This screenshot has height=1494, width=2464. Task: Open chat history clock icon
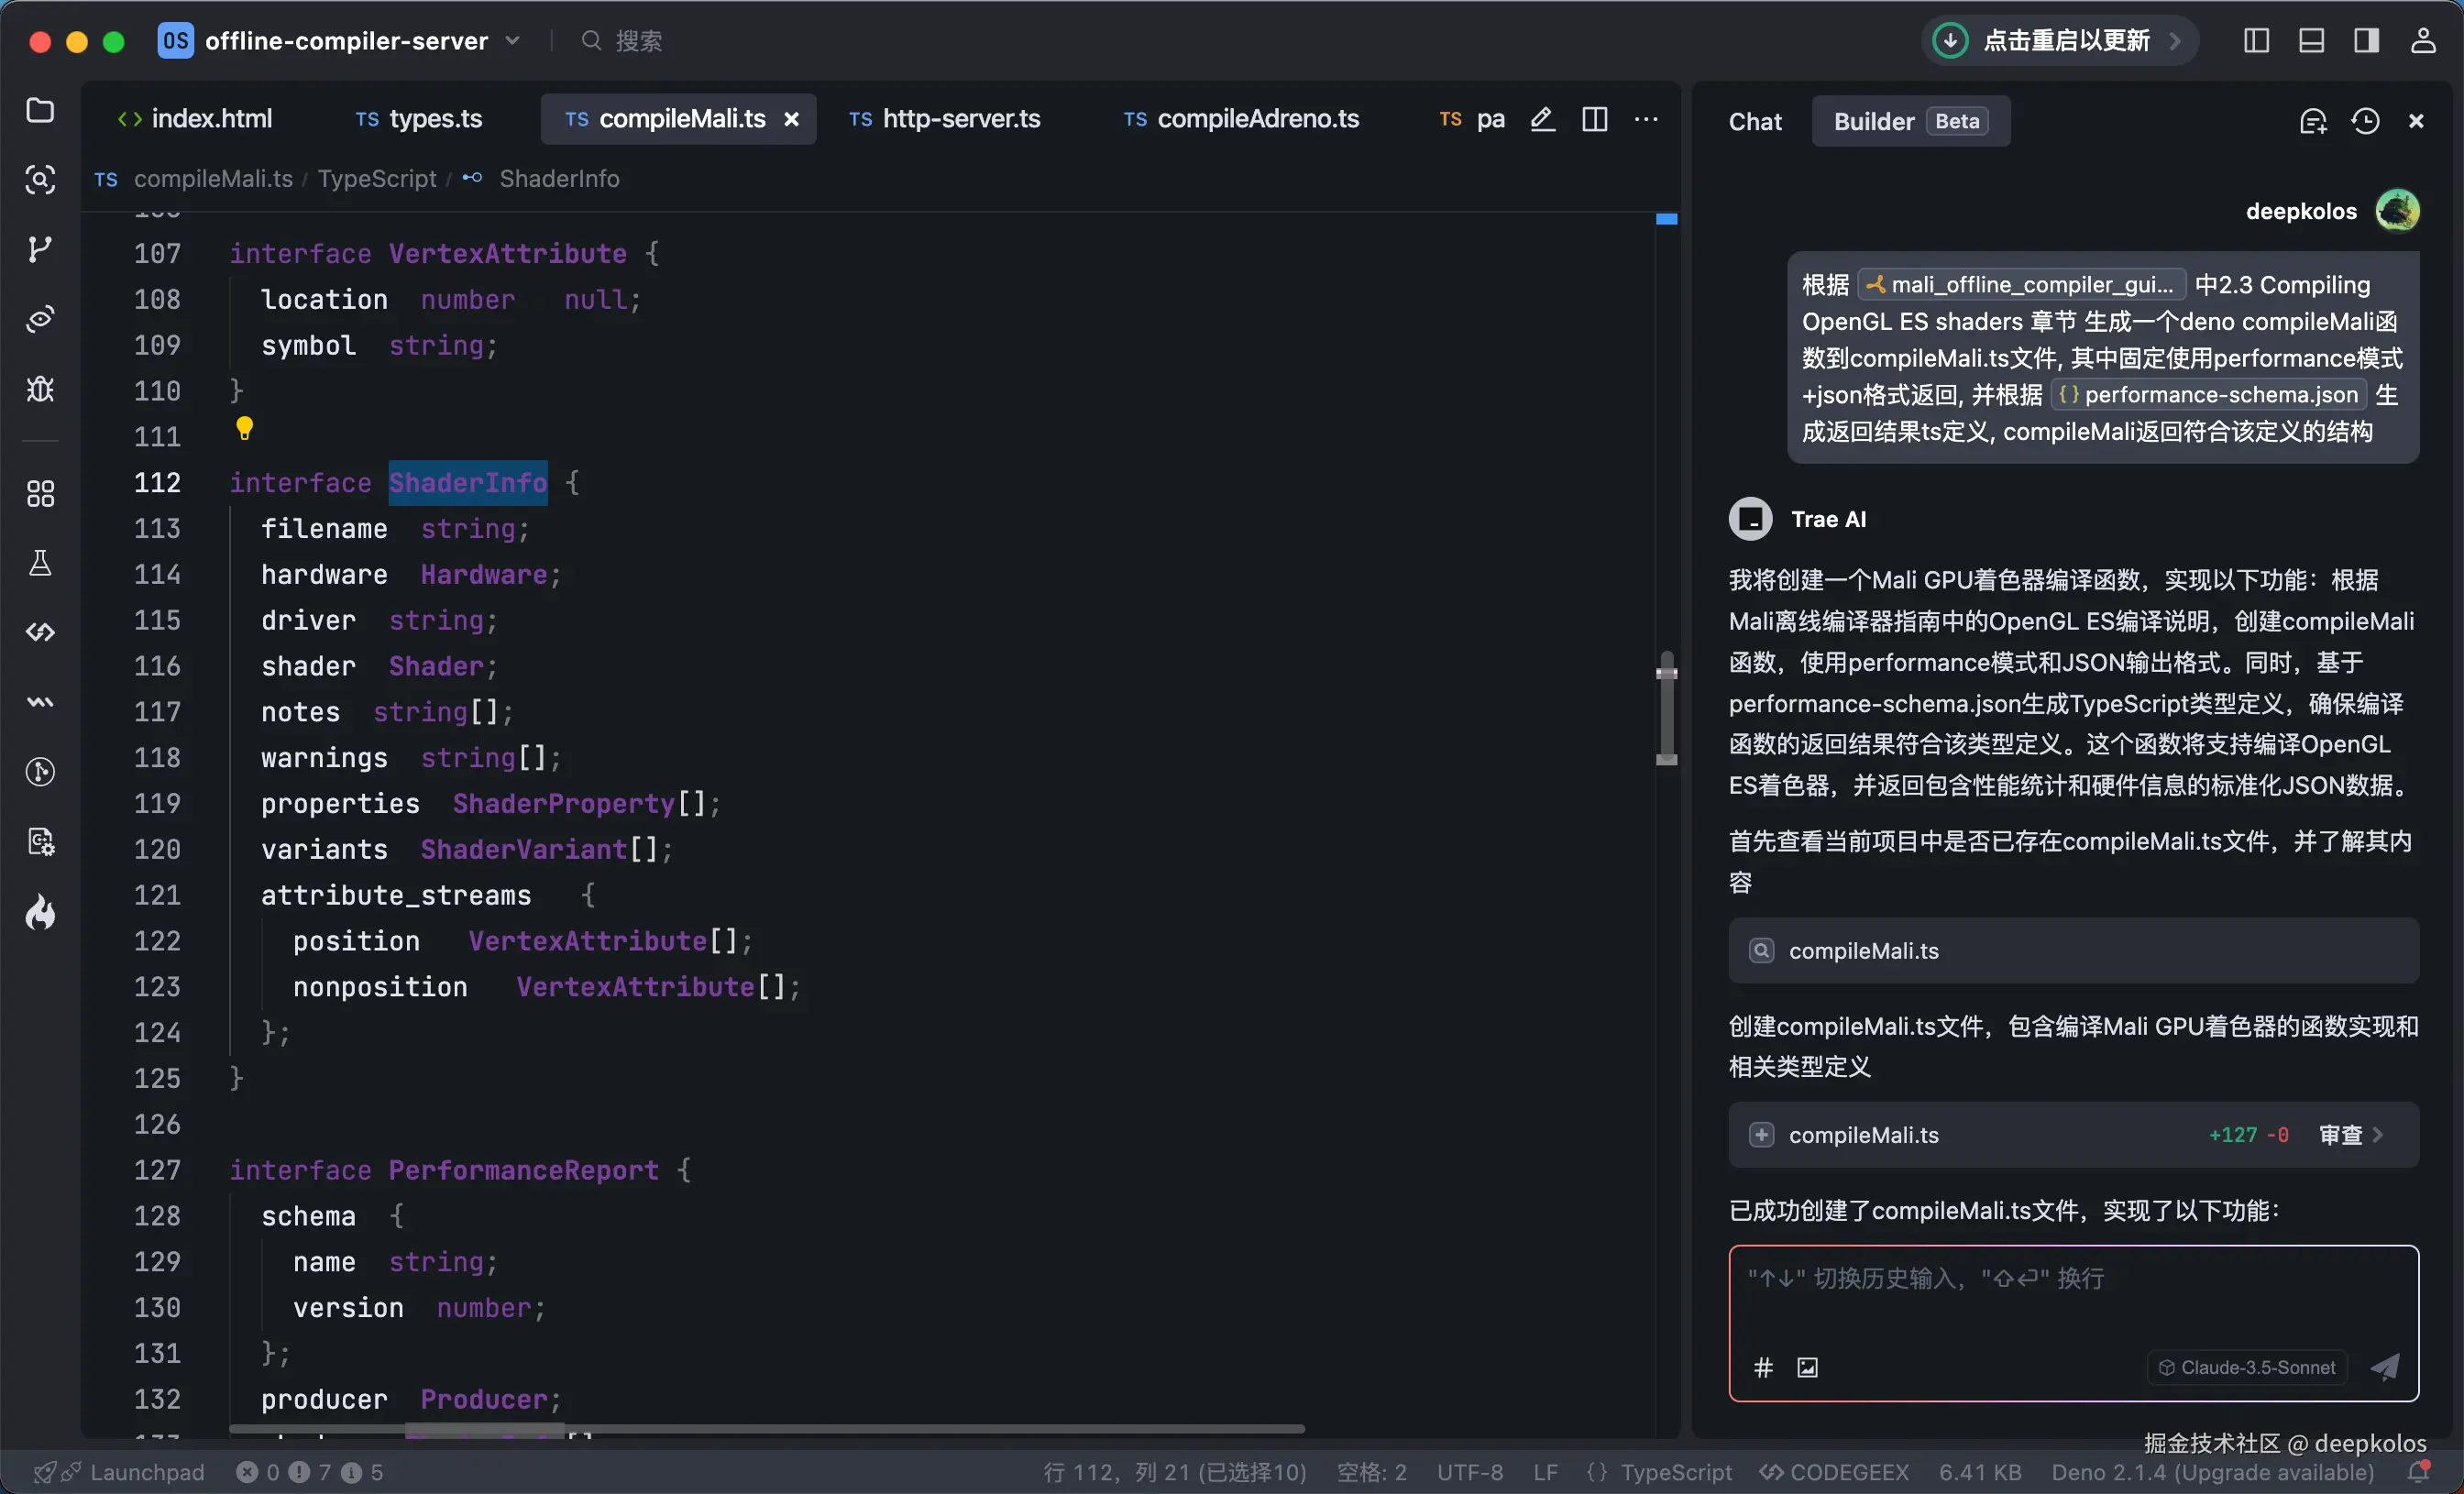[2365, 122]
